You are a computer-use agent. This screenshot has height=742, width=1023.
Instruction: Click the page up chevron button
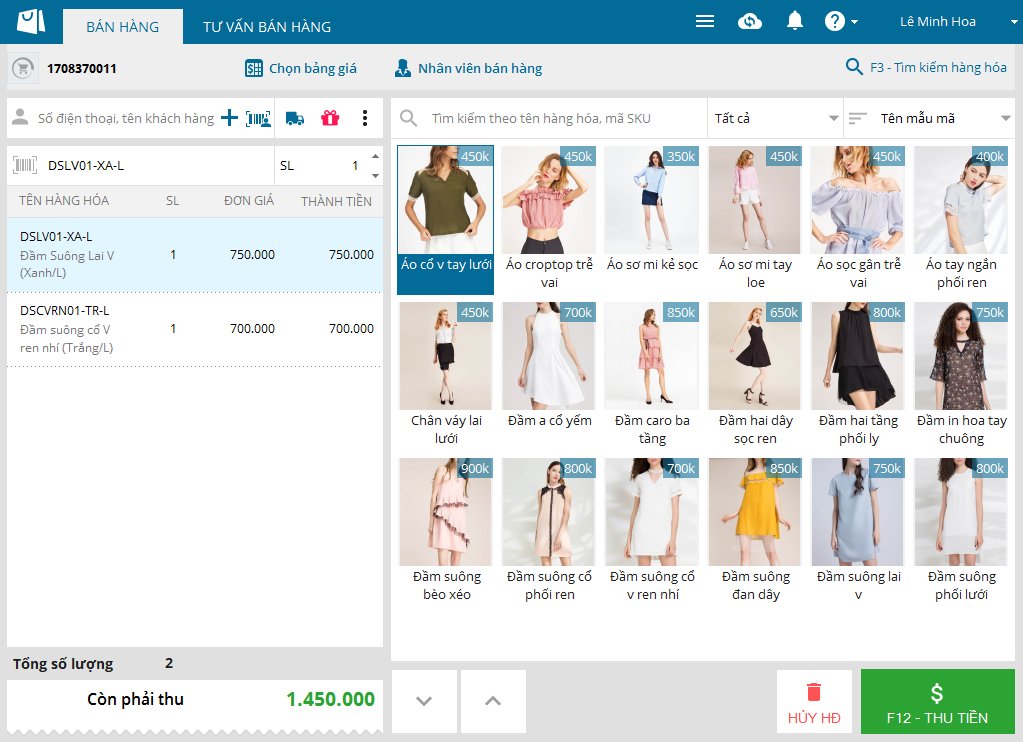pyautogui.click(x=493, y=702)
